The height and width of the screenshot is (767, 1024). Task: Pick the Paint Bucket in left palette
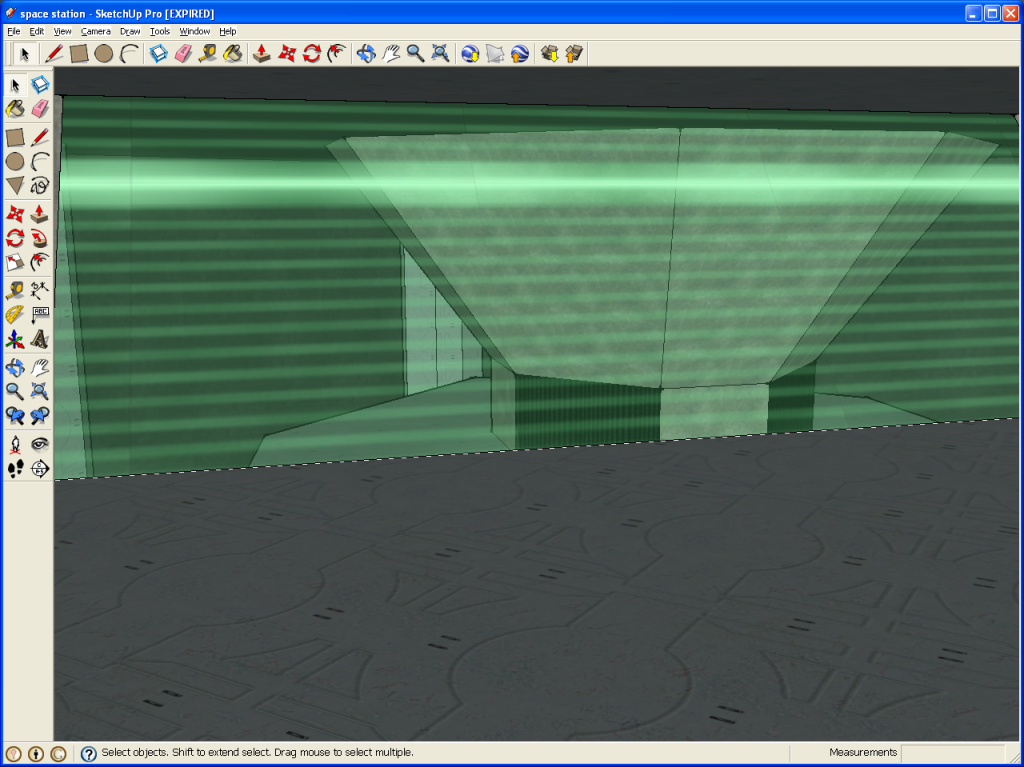coord(15,109)
